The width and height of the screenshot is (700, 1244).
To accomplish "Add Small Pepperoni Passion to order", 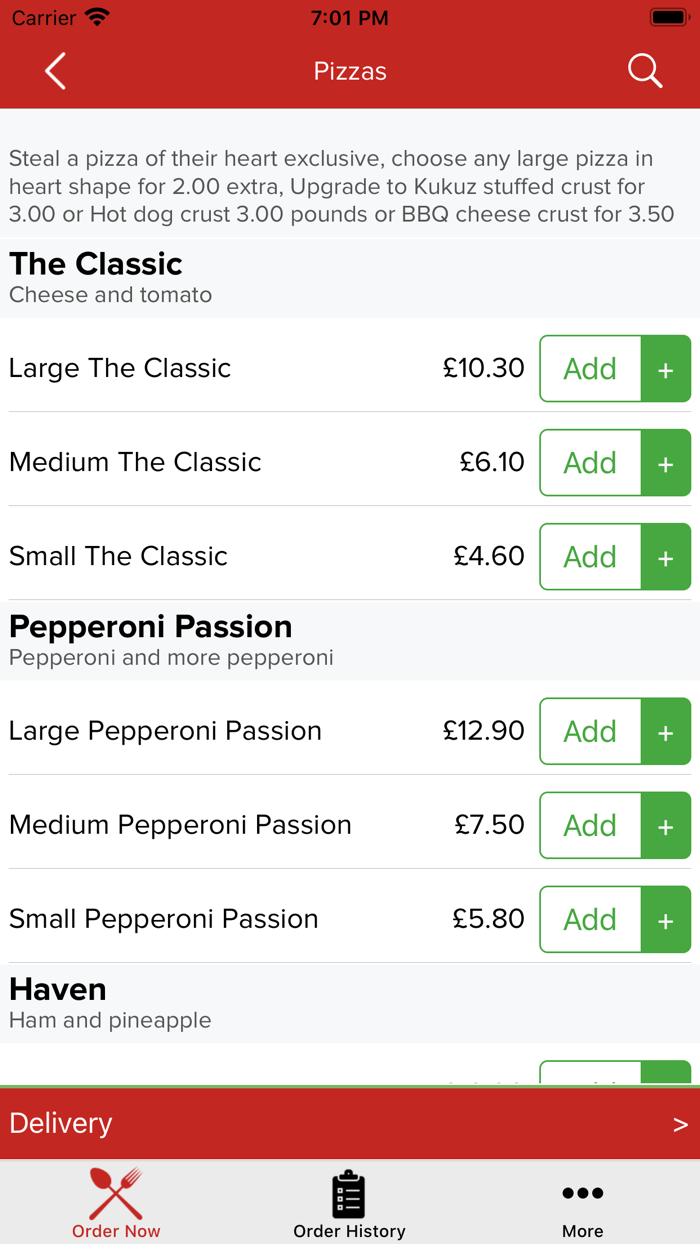I will point(590,920).
